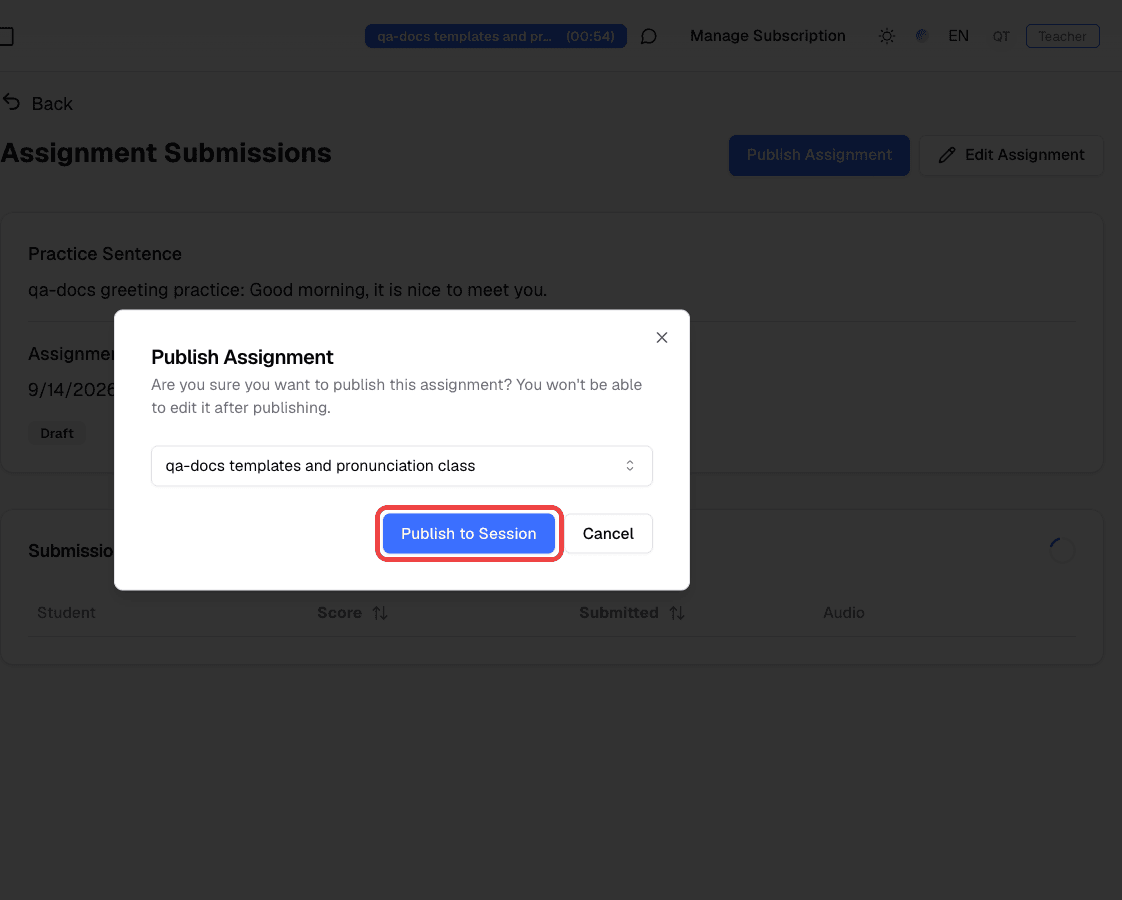The height and width of the screenshot is (900, 1122).
Task: Click the sidebar toggle icon at top left
Action: pyautogui.click(x=6, y=36)
